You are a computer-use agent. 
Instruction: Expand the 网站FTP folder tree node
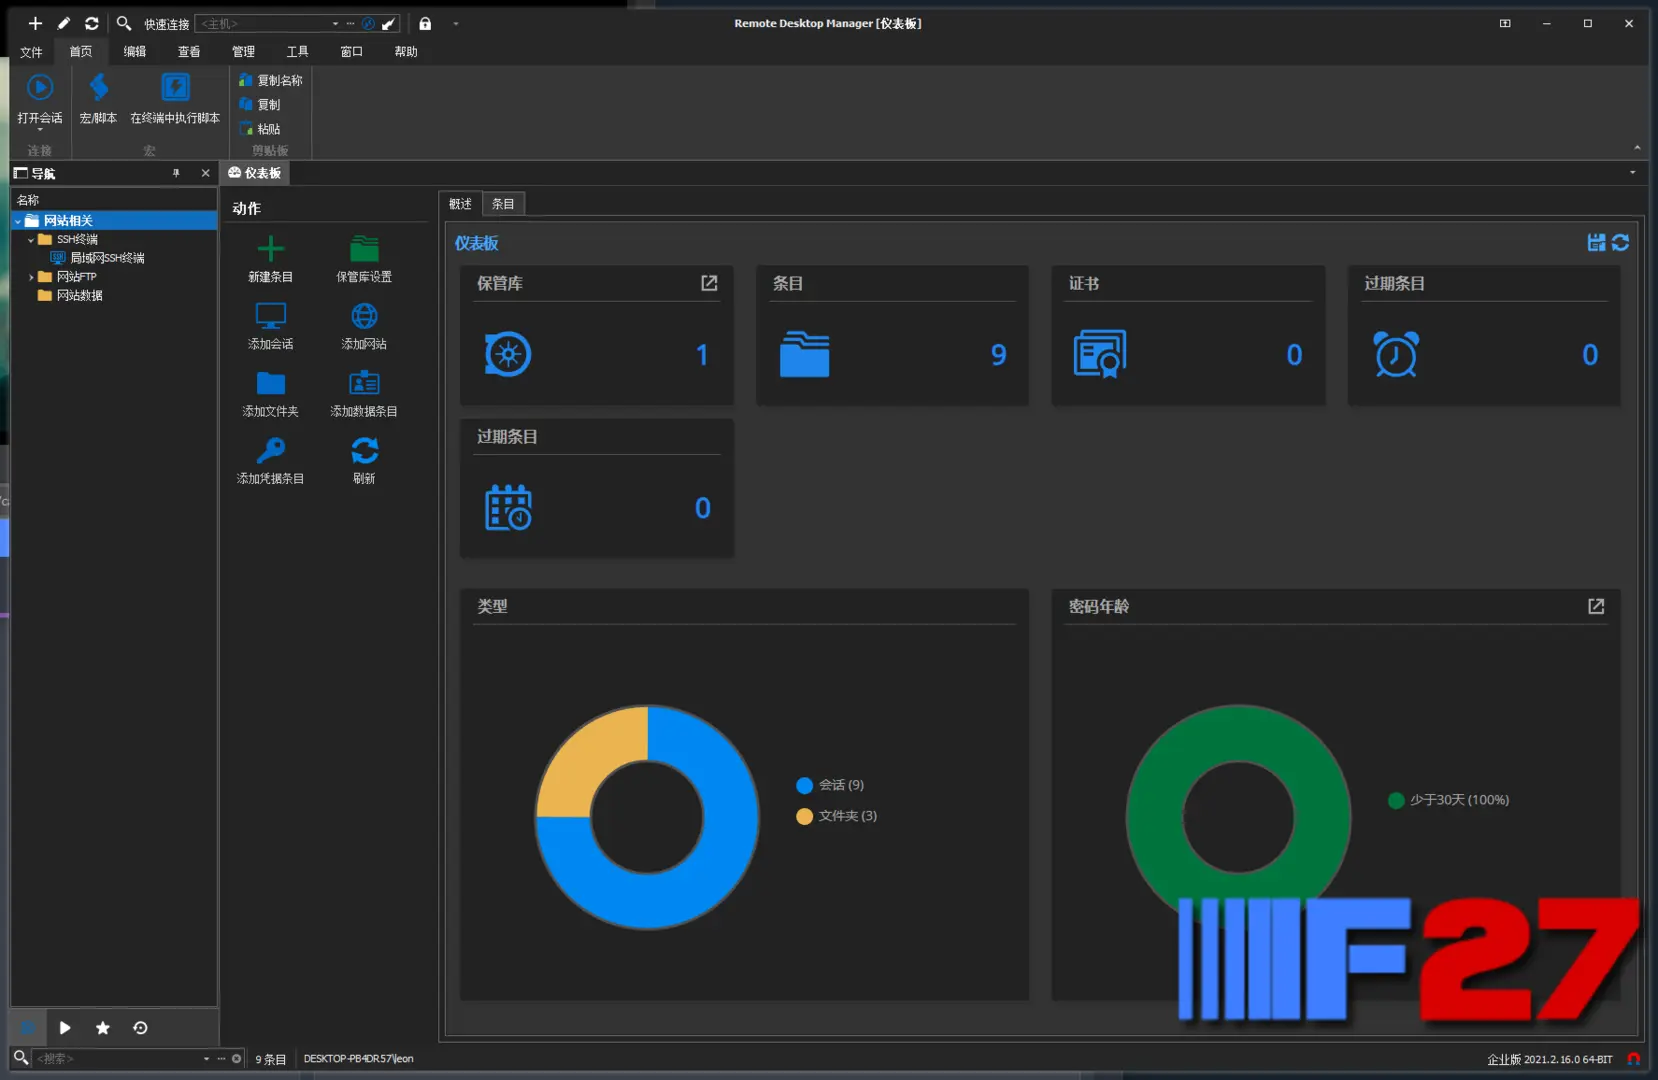click(31, 277)
